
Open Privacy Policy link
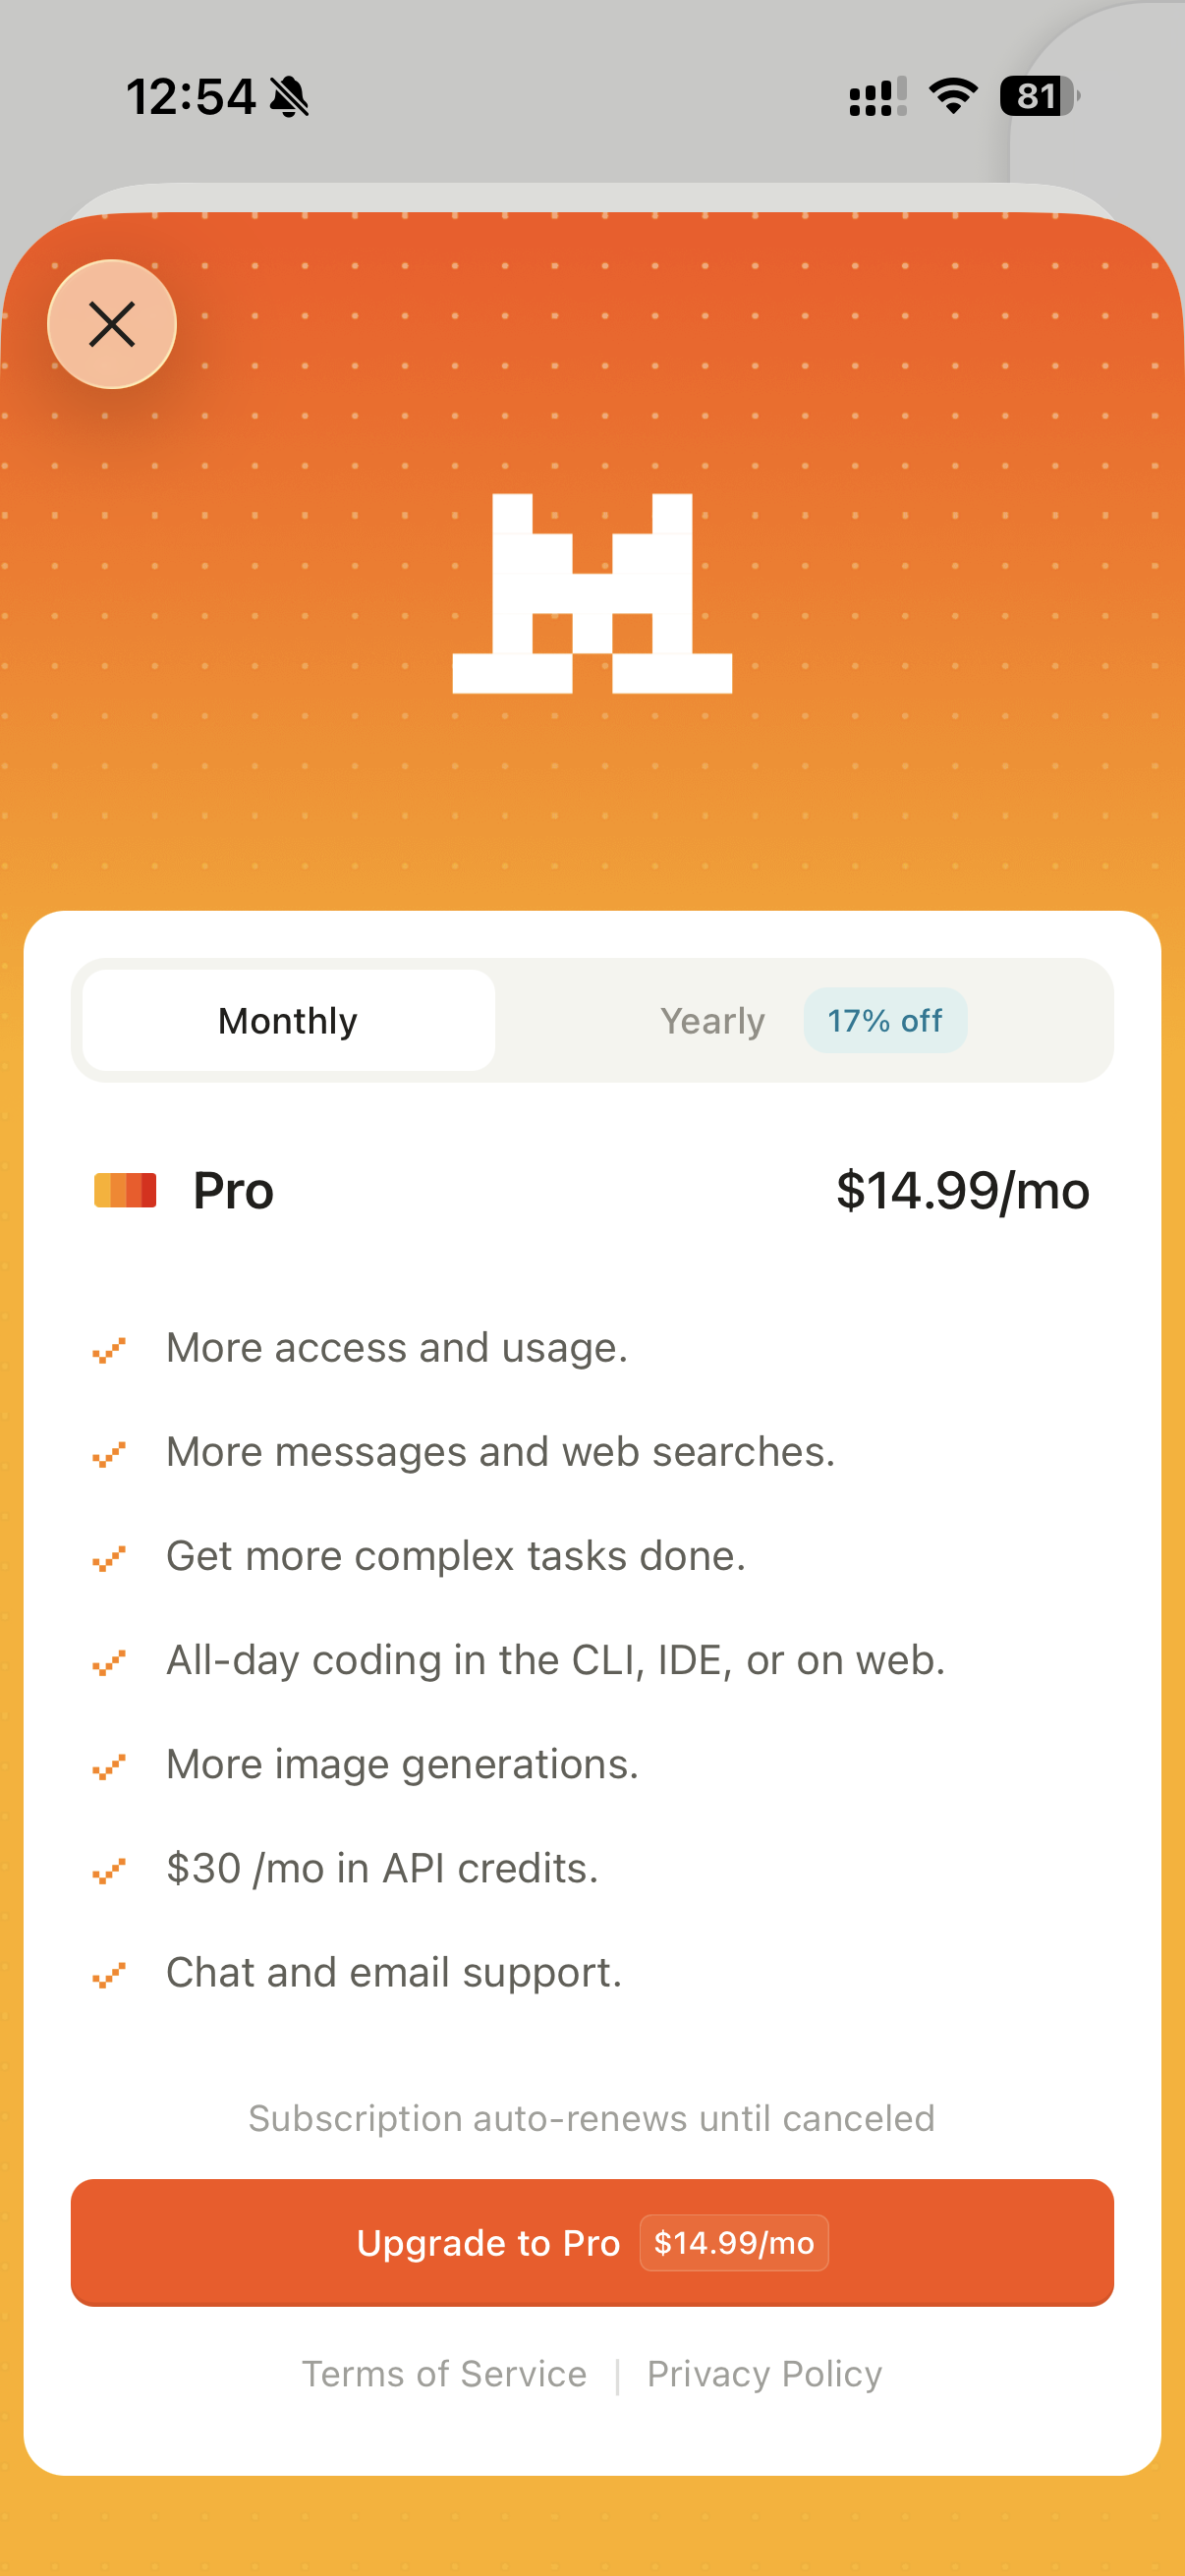click(764, 2374)
